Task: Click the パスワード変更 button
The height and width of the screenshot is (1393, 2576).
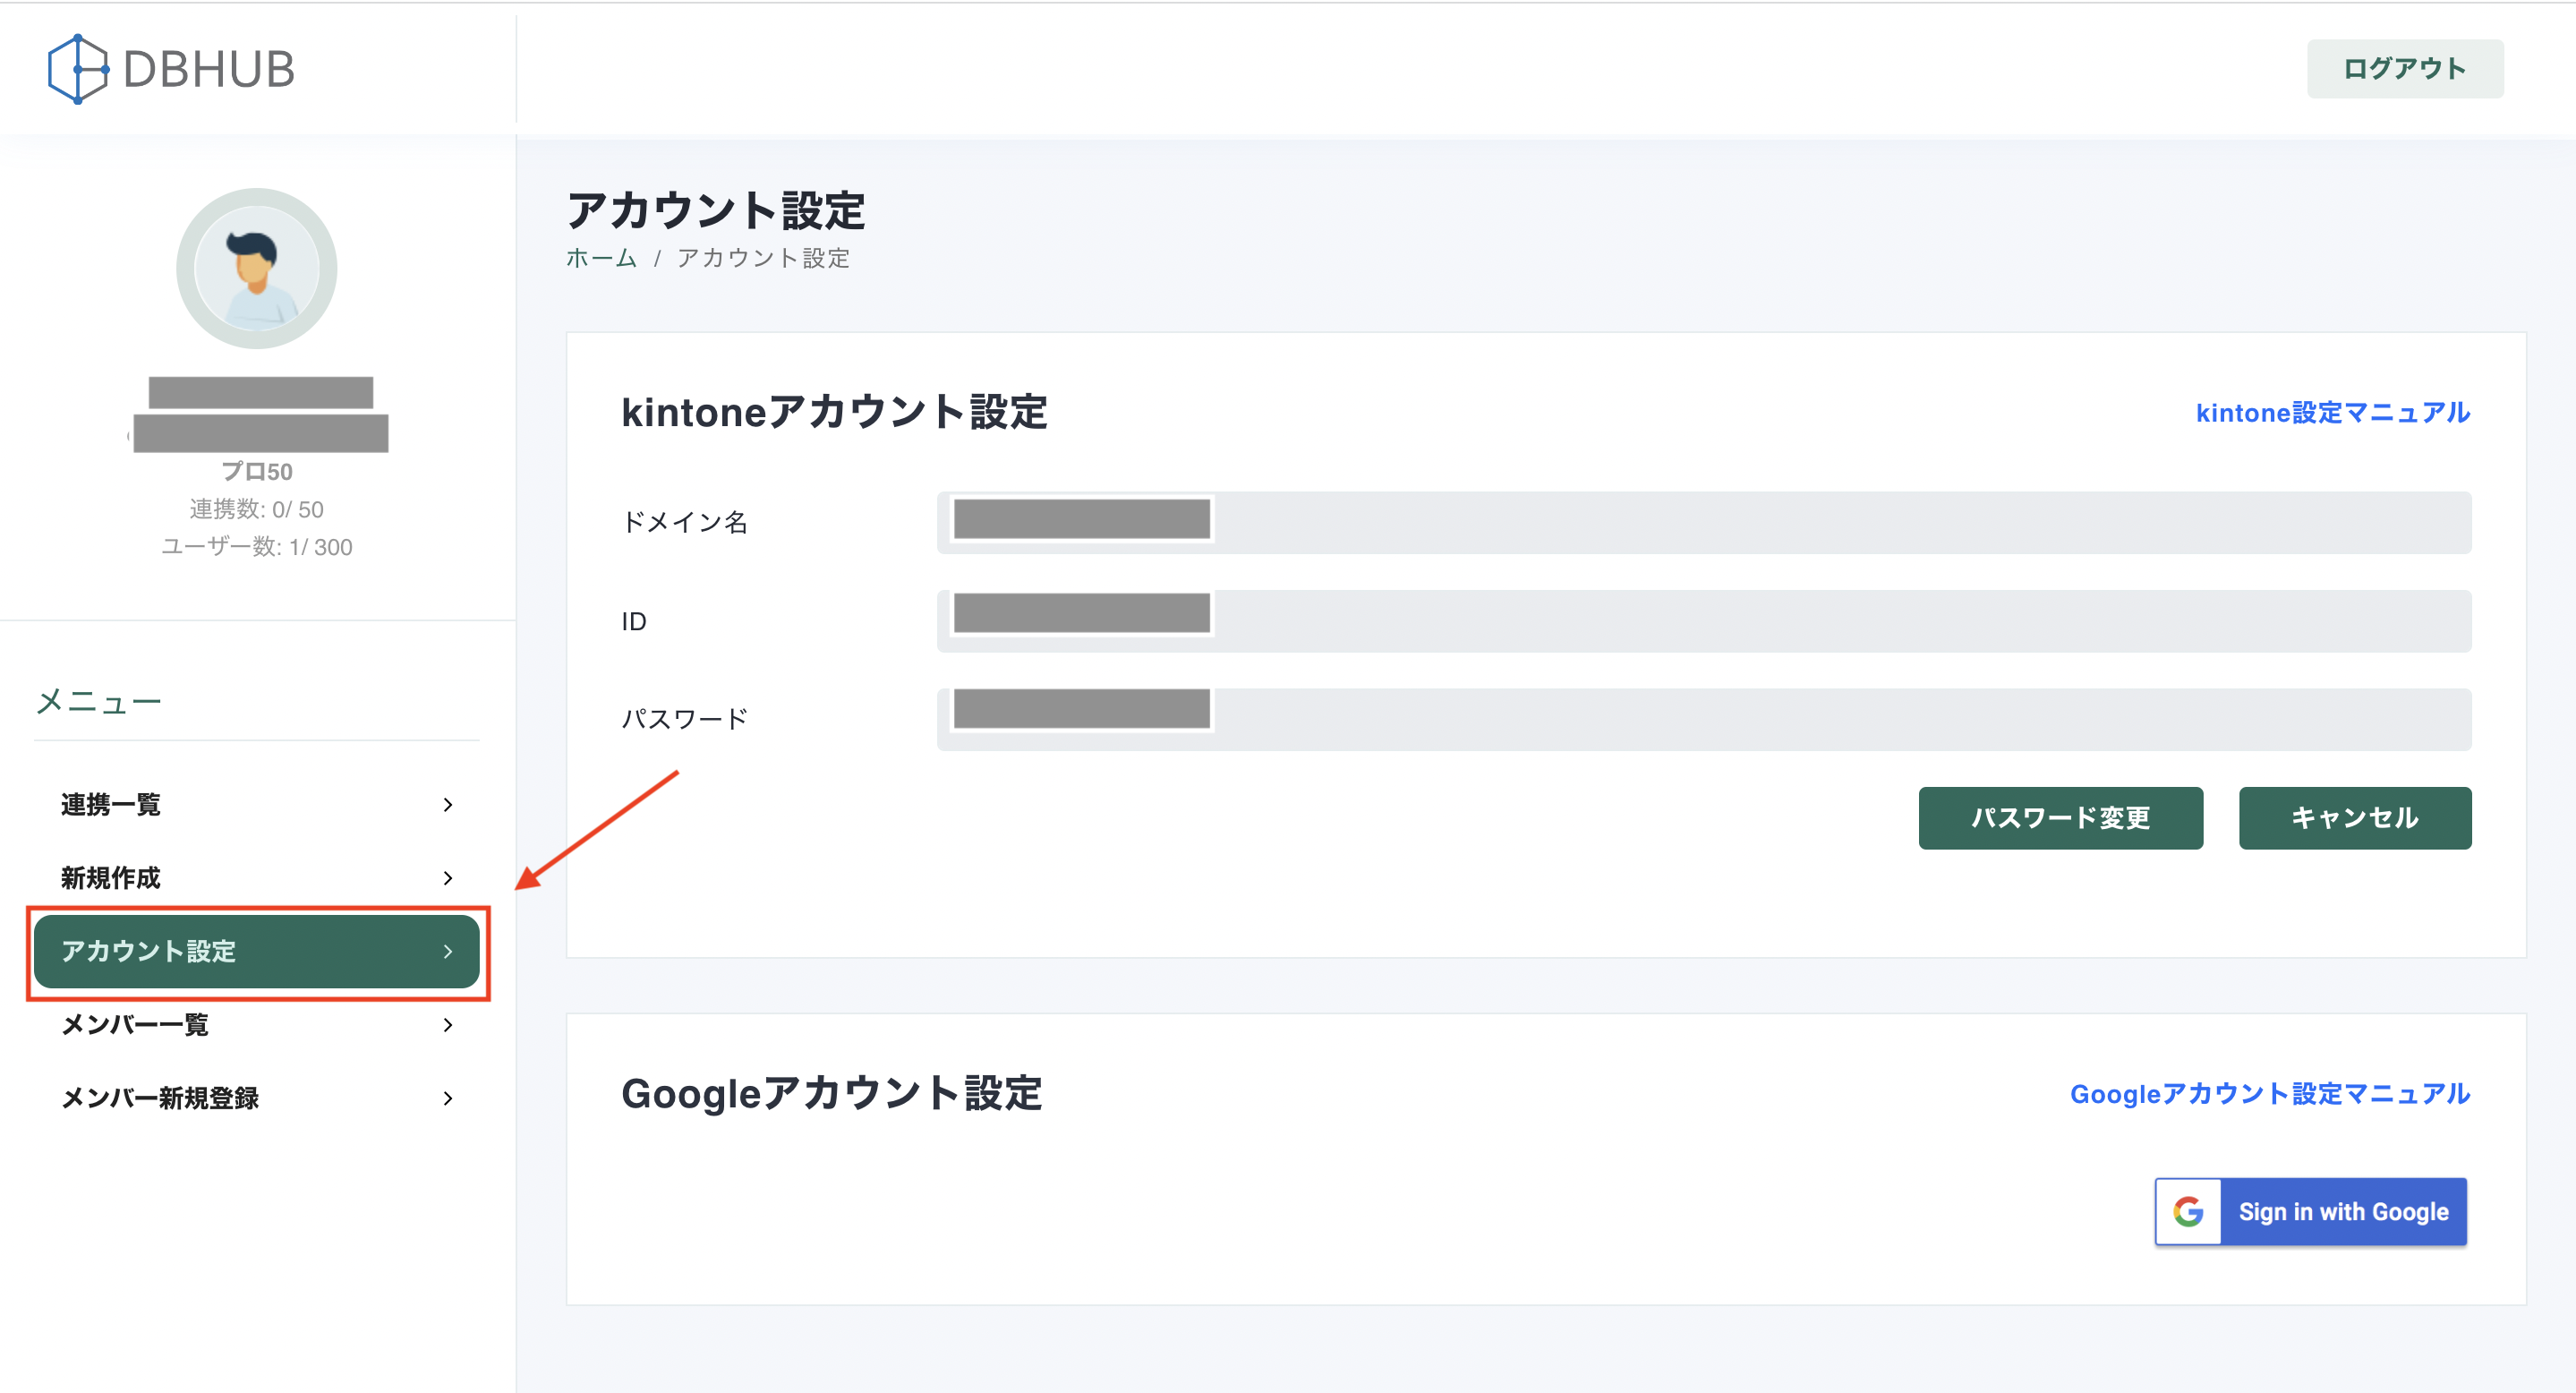Action: [x=2060, y=818]
